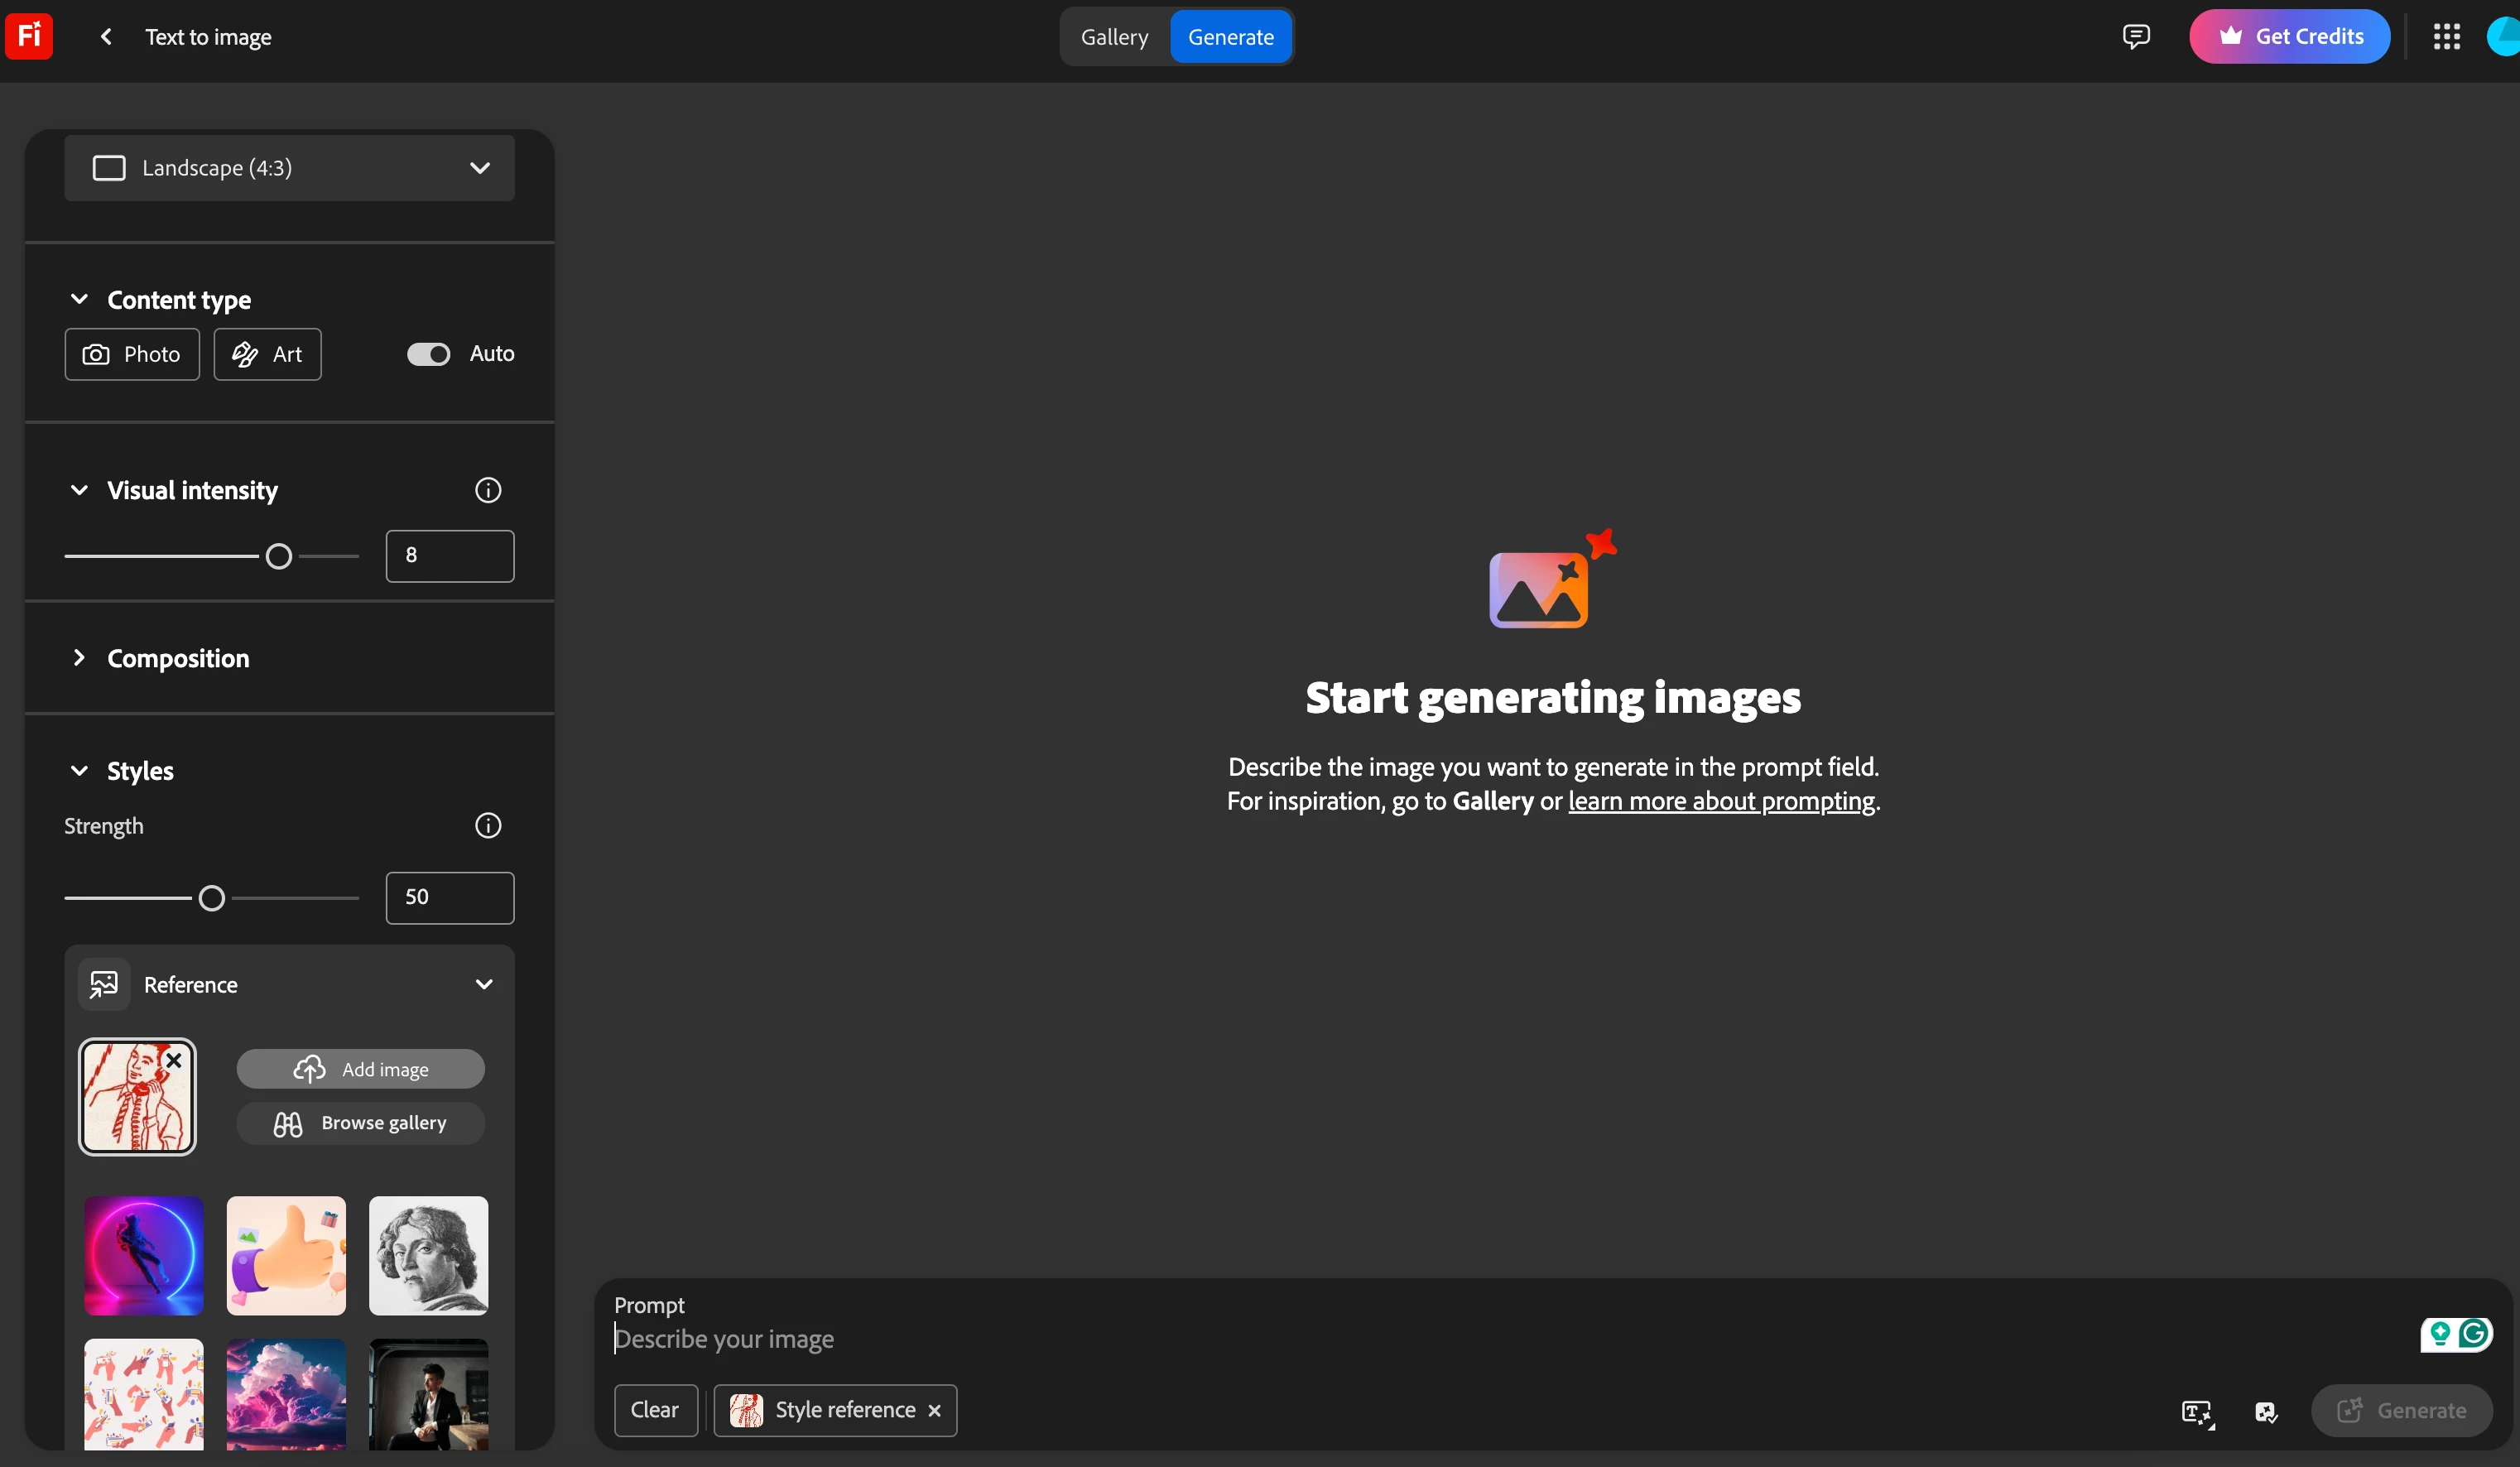Show Visual intensity info tooltip
The image size is (2520, 1467).
pos(488,490)
